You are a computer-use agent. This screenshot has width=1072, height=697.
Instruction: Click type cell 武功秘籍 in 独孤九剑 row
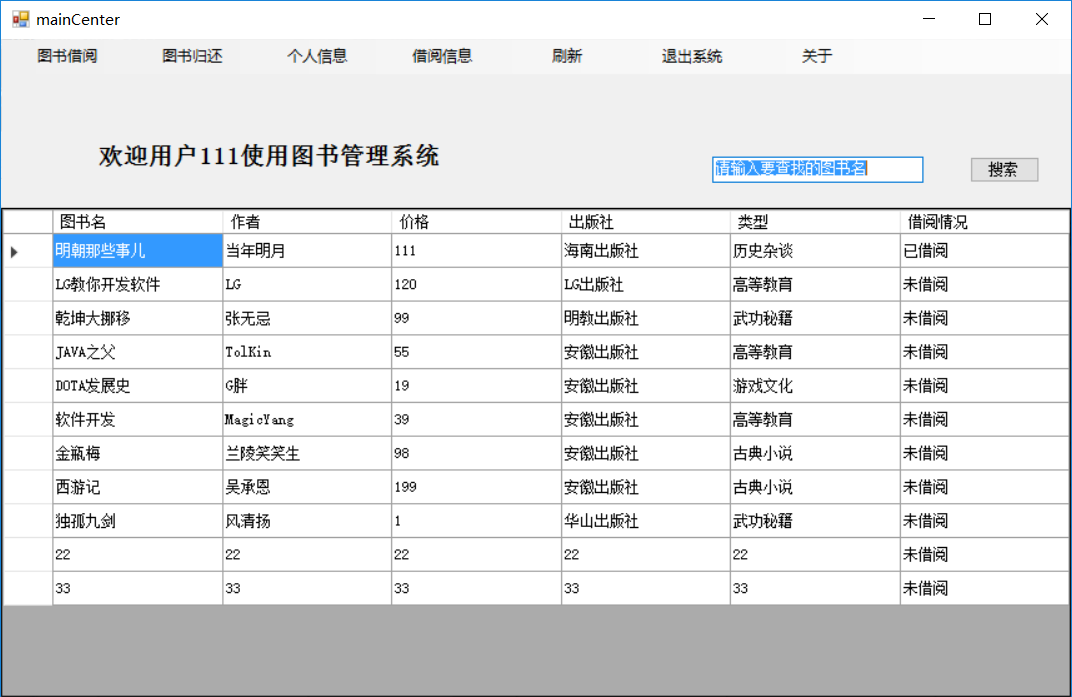point(815,521)
